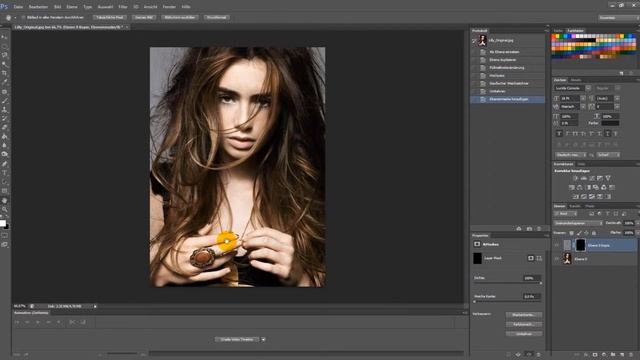The width and height of the screenshot is (640, 360).
Task: Toggle Bildlauf in allen Fenstern checkbox
Action: coord(23,18)
